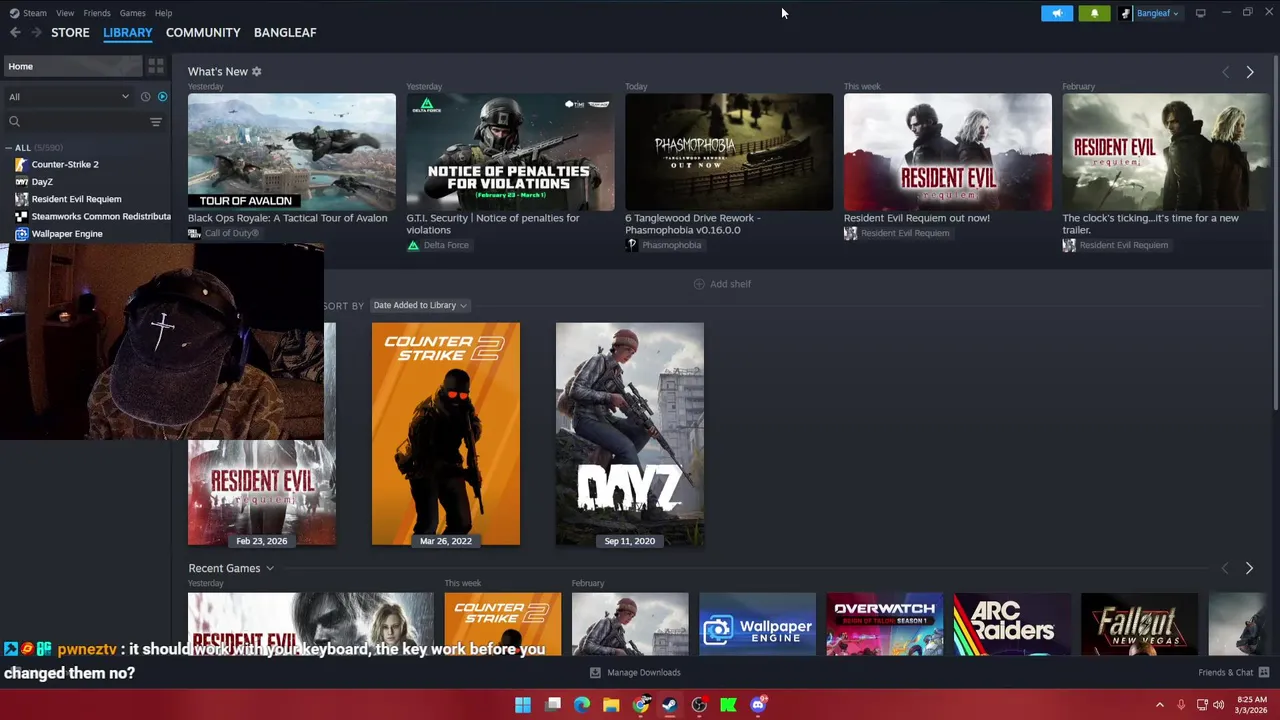Click the Home button in the sidebar
This screenshot has height=720, width=1280.
pyautogui.click(x=72, y=66)
